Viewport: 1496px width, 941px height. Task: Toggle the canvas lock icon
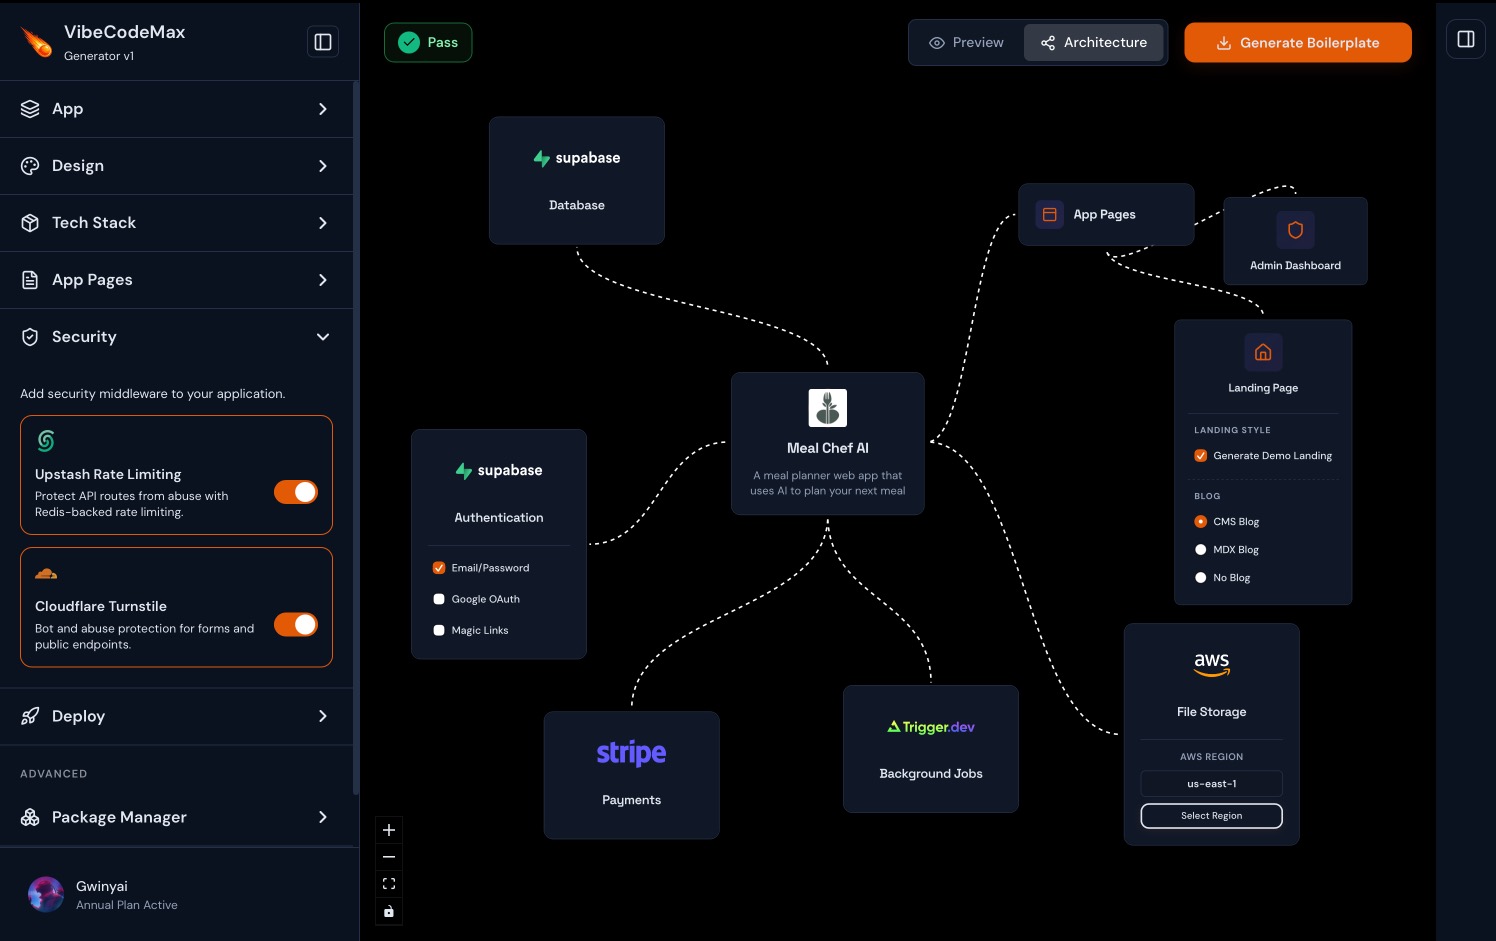(389, 911)
